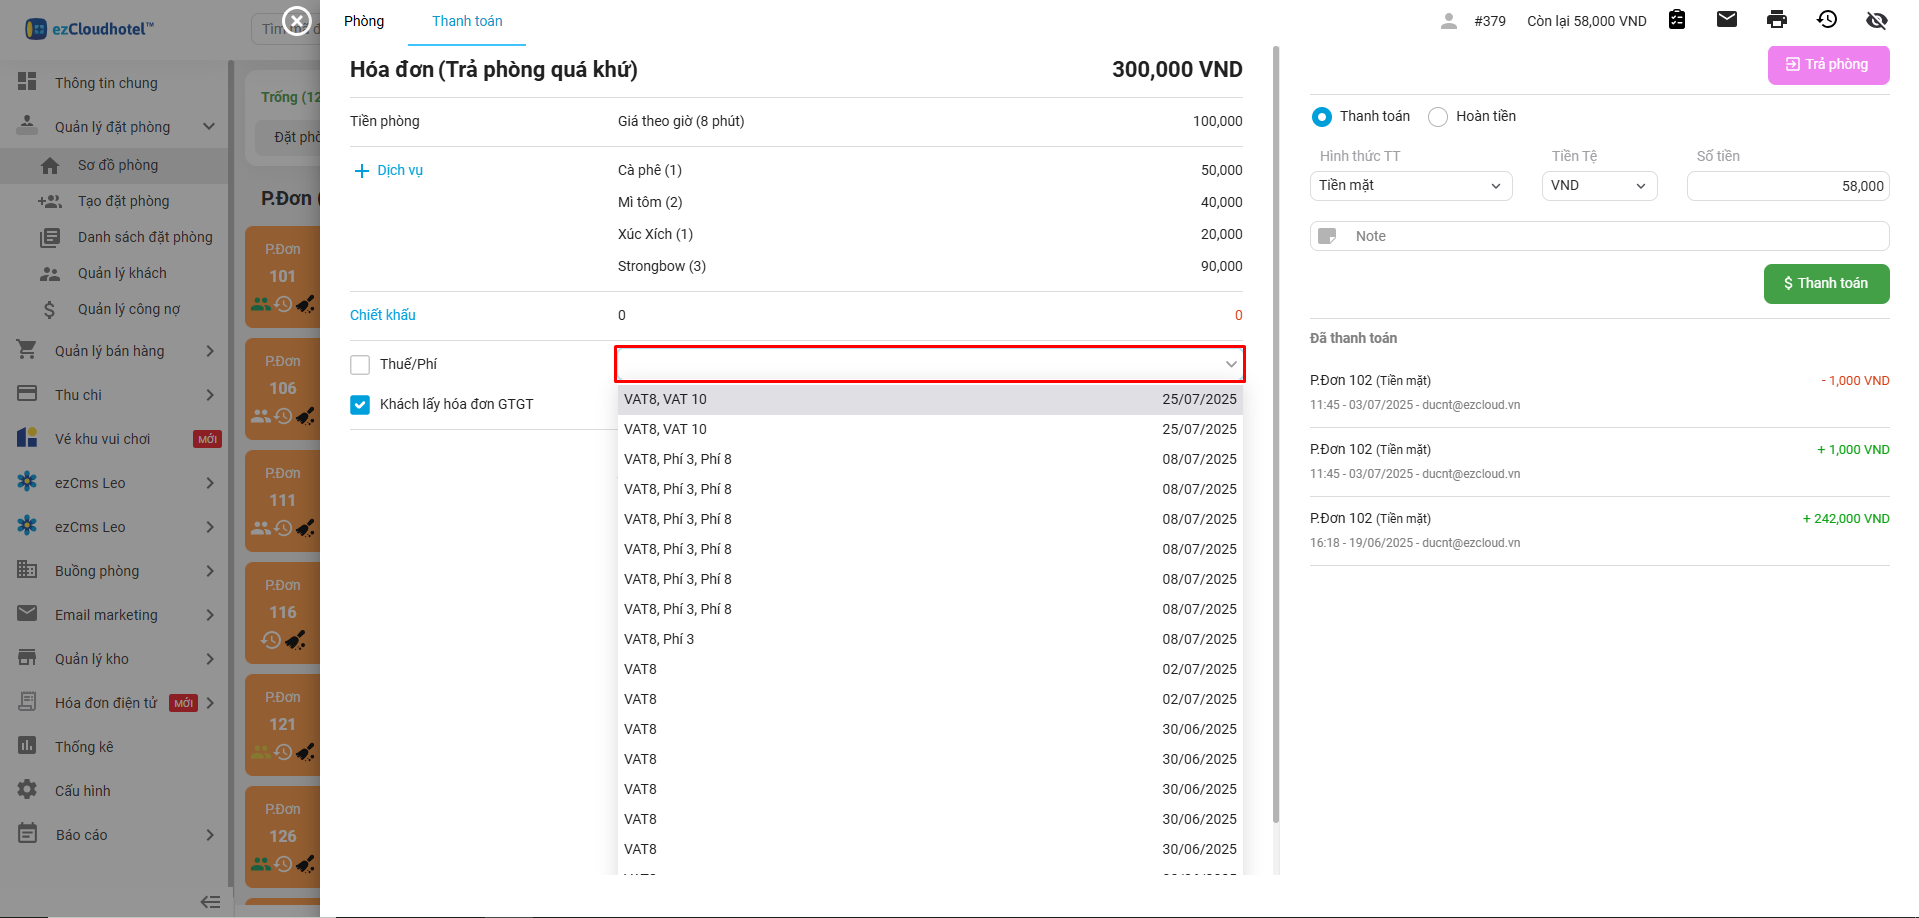The width and height of the screenshot is (1919, 918).
Task: Open the clipboard checklist icon
Action: (1677, 20)
